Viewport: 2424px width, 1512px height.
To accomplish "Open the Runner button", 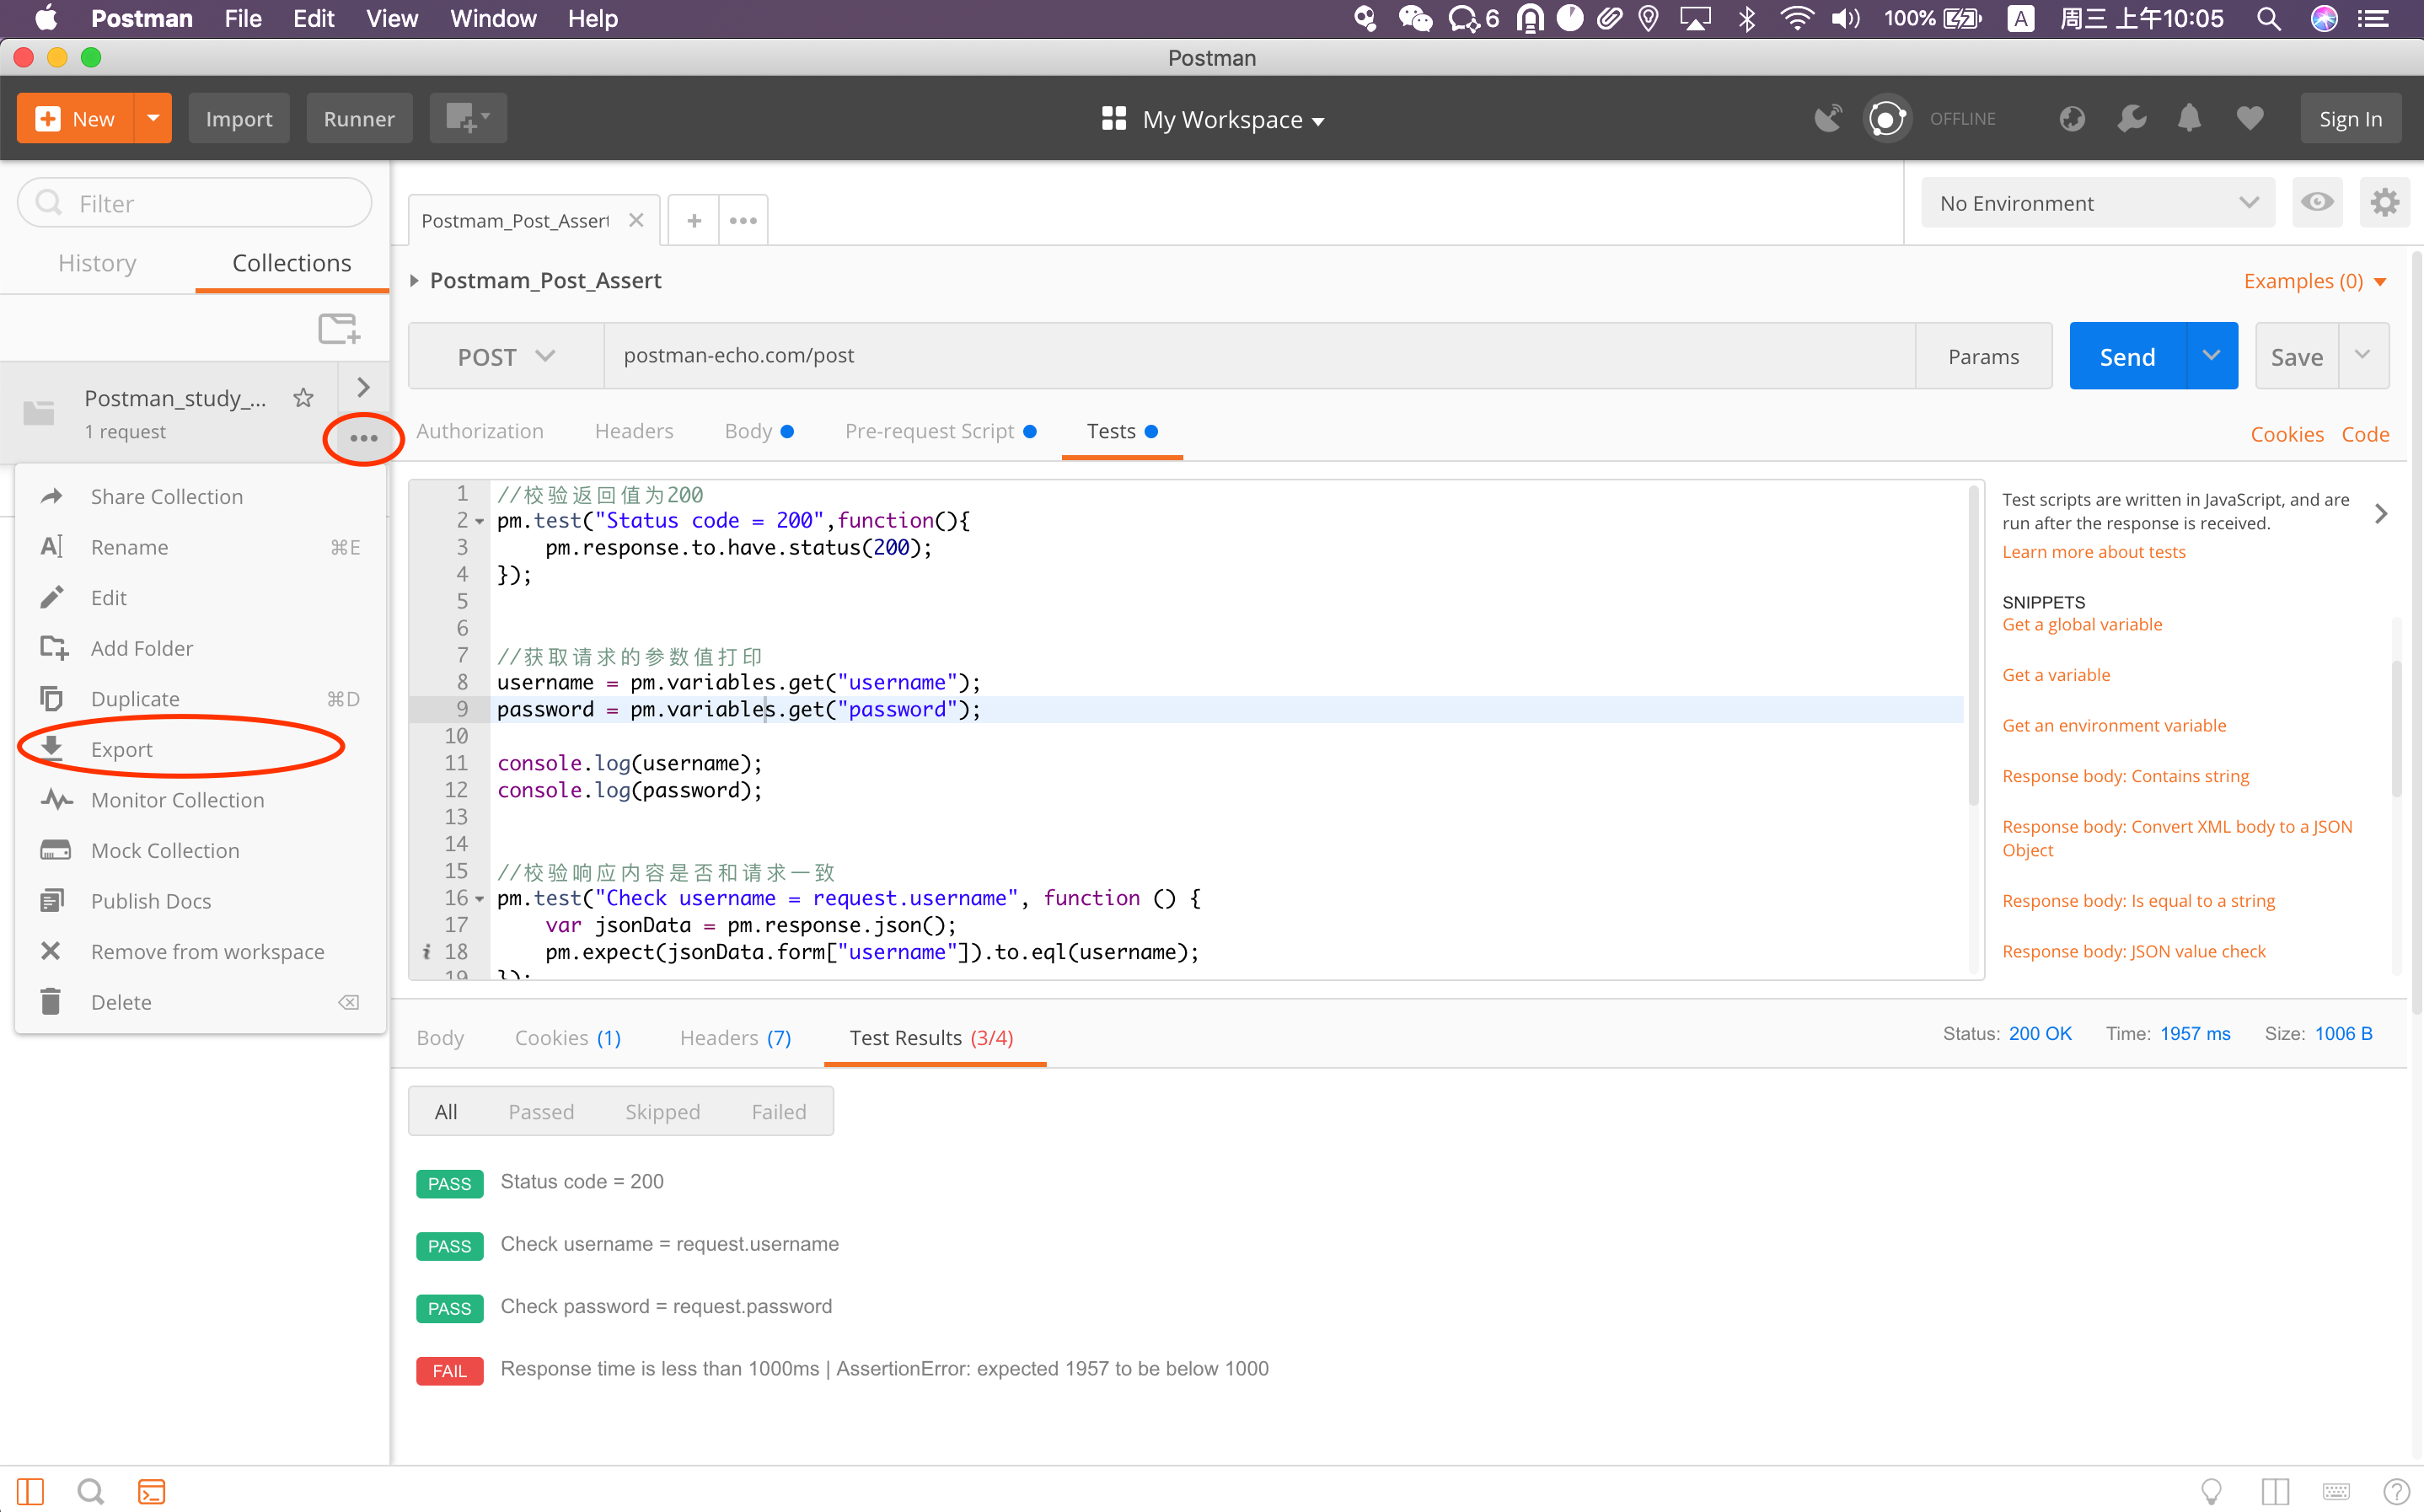I will click(359, 118).
